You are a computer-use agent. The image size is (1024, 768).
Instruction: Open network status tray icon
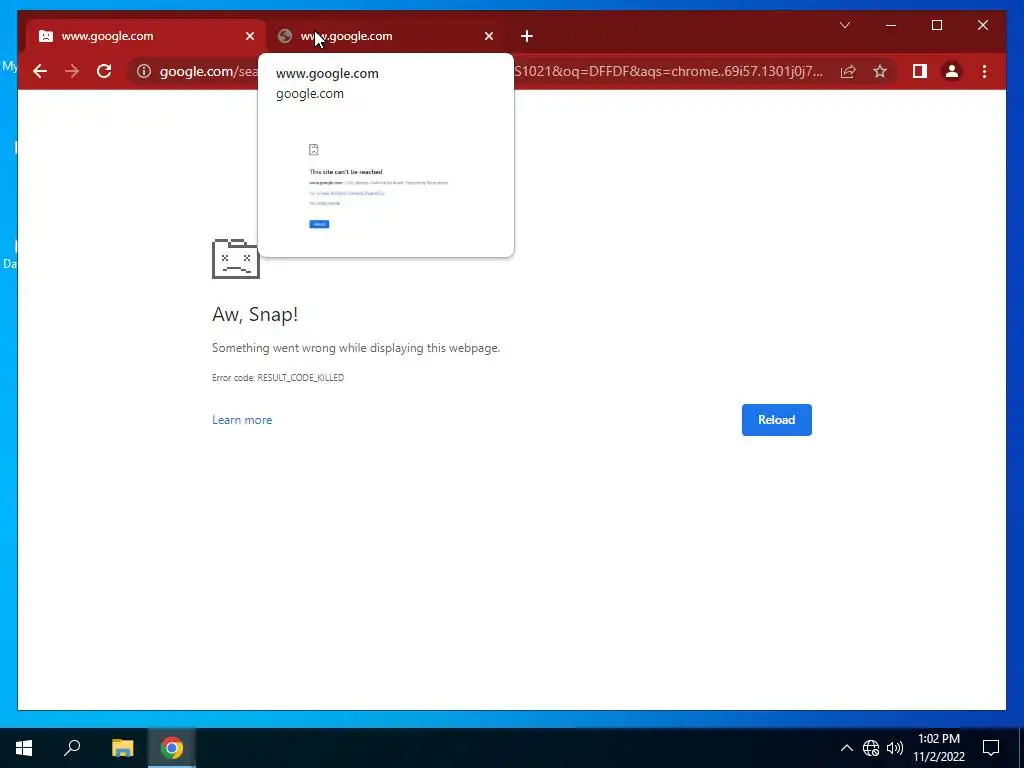pos(871,748)
